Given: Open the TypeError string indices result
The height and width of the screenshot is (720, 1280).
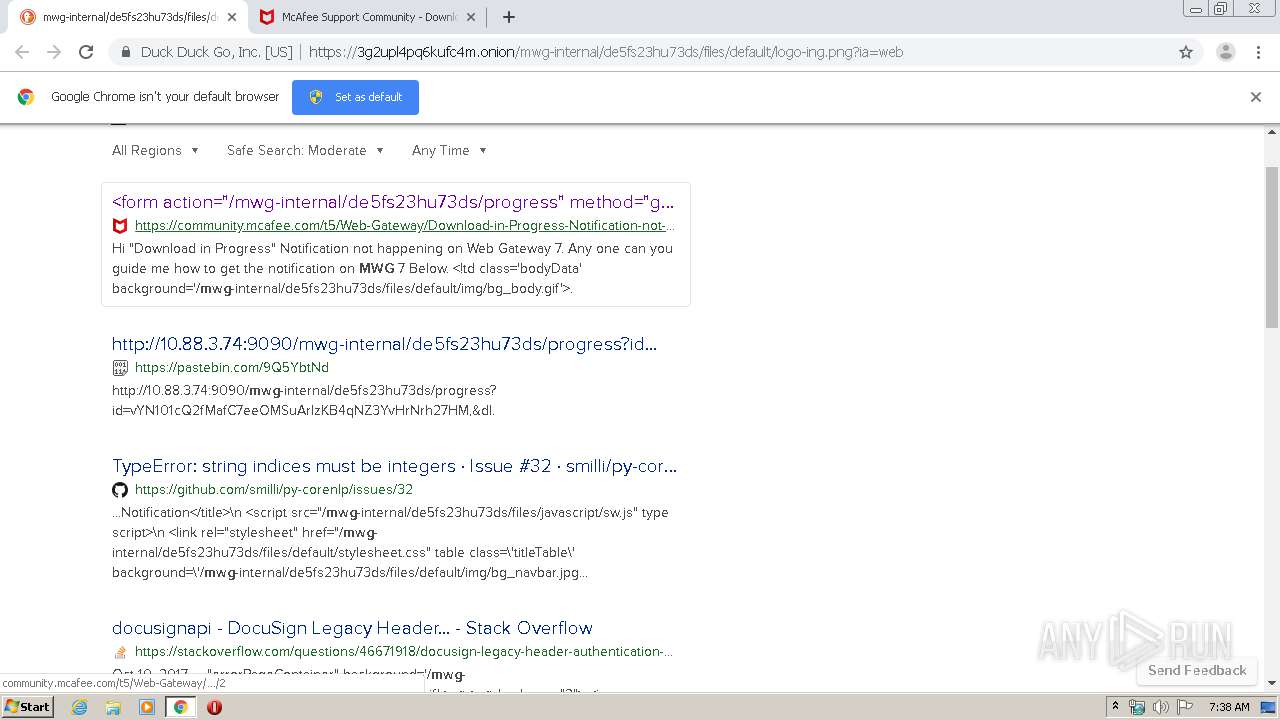Looking at the screenshot, I should 394,466.
